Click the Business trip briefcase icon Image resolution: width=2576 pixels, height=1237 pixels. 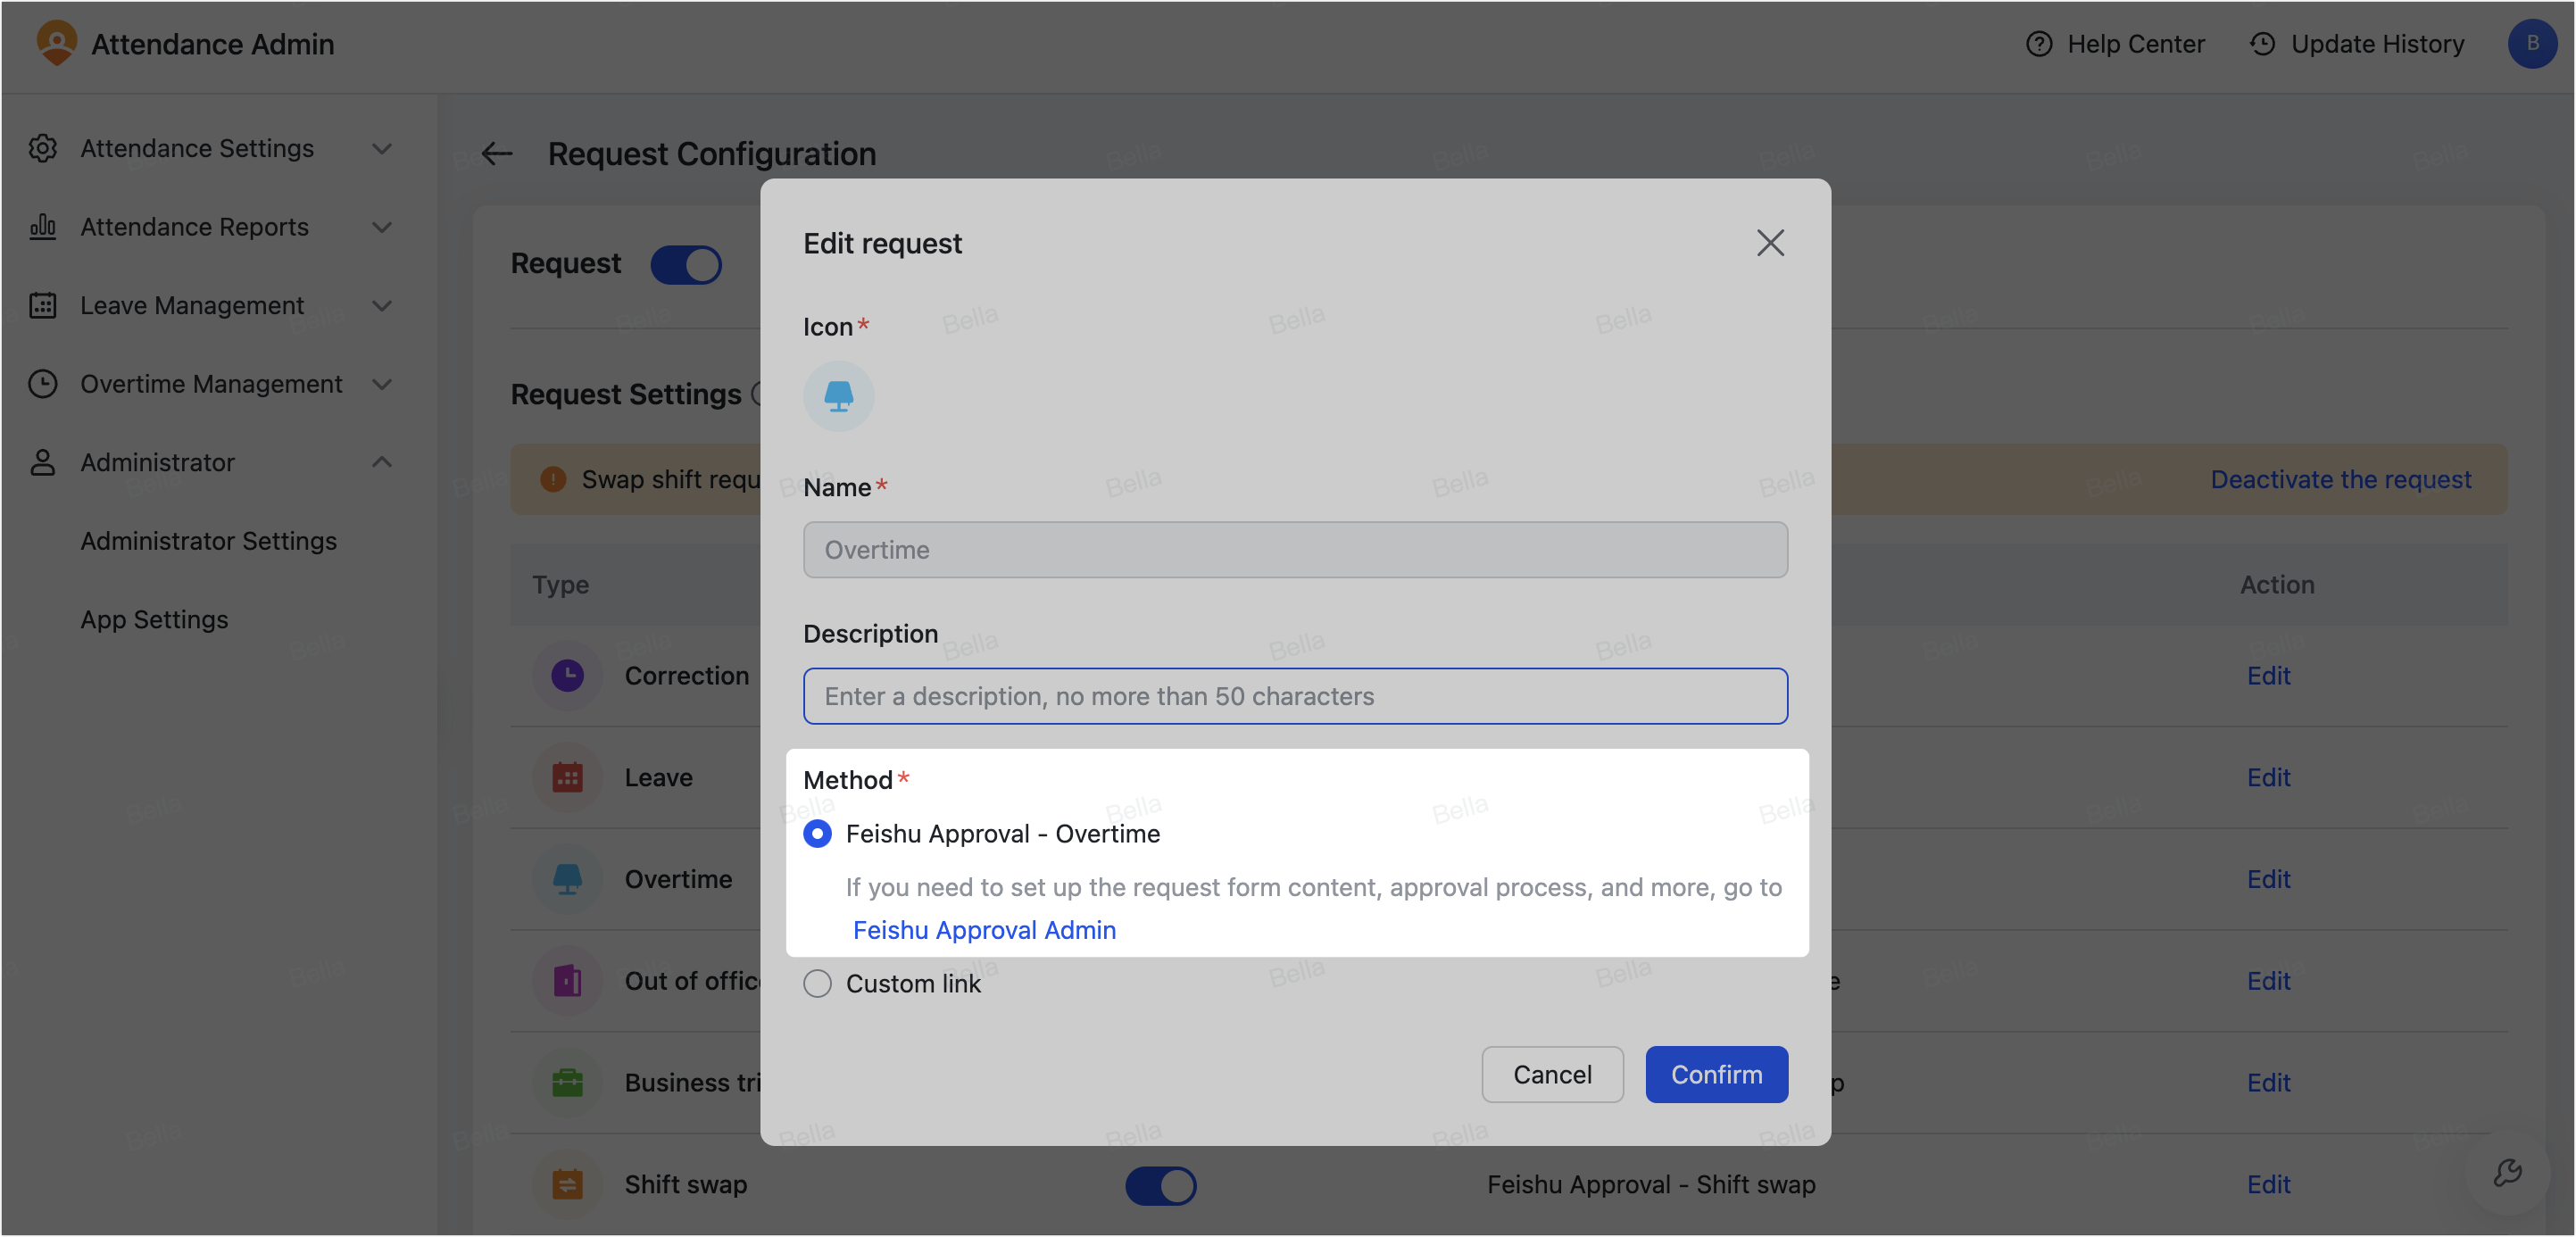[567, 1082]
